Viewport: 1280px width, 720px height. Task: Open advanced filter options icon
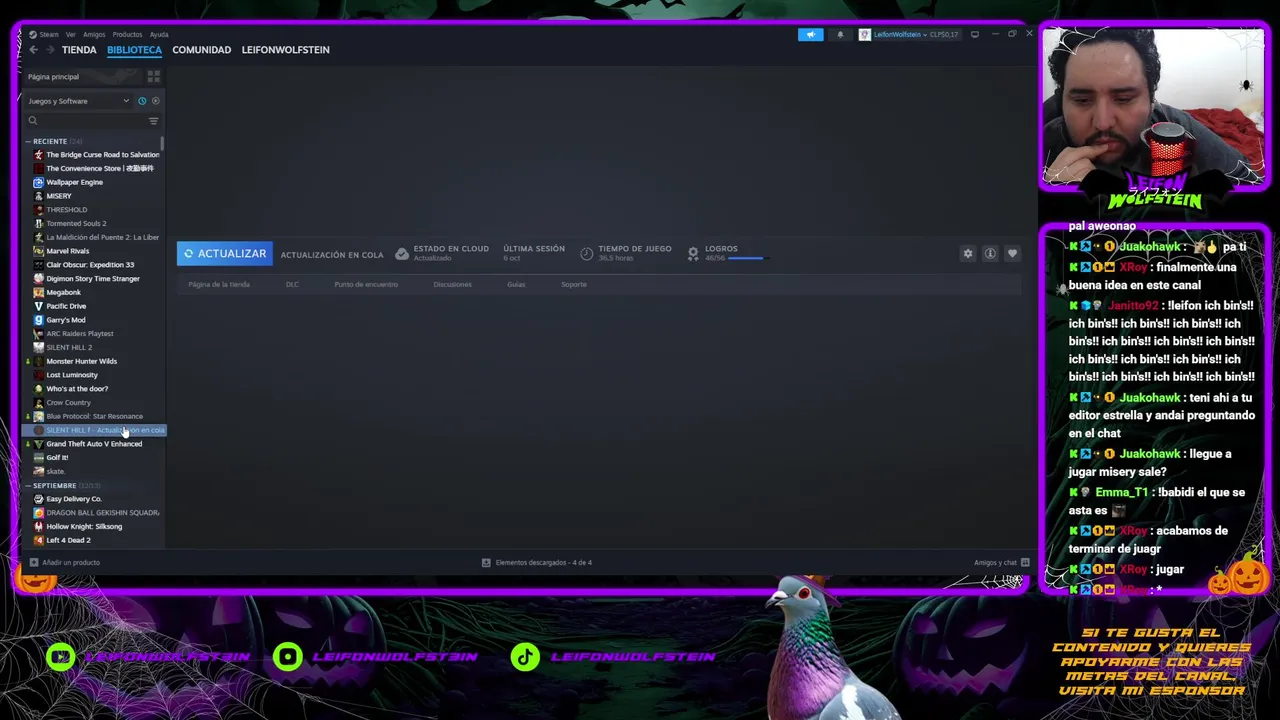click(153, 121)
